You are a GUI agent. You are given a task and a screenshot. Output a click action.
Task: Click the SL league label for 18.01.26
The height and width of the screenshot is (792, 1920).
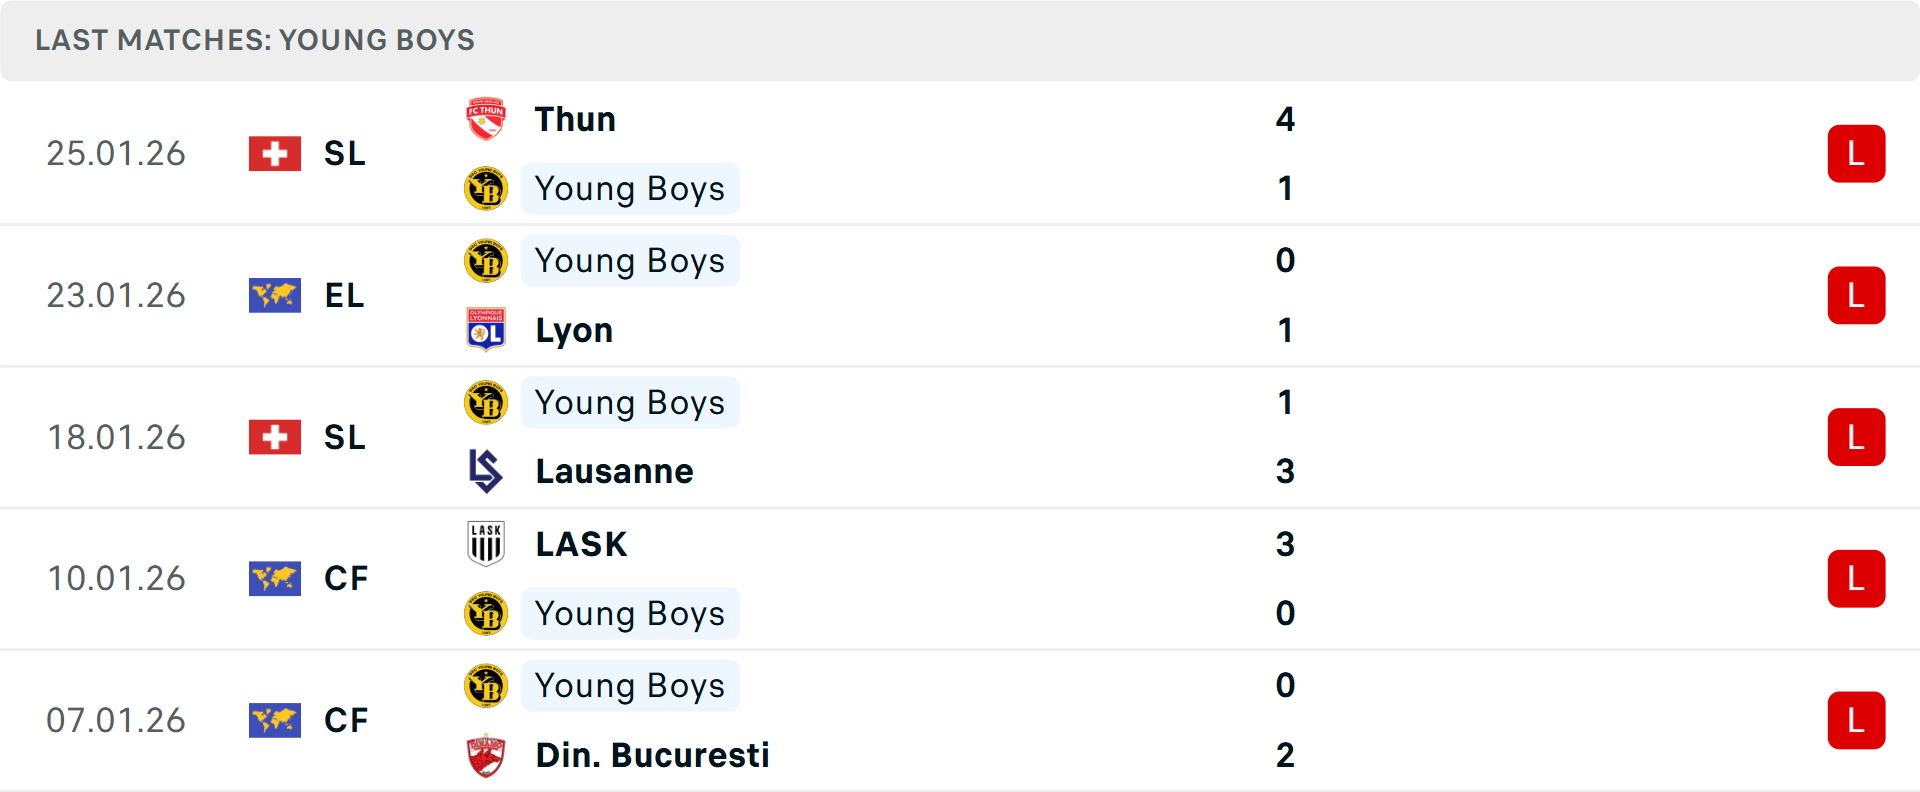pos(345,438)
